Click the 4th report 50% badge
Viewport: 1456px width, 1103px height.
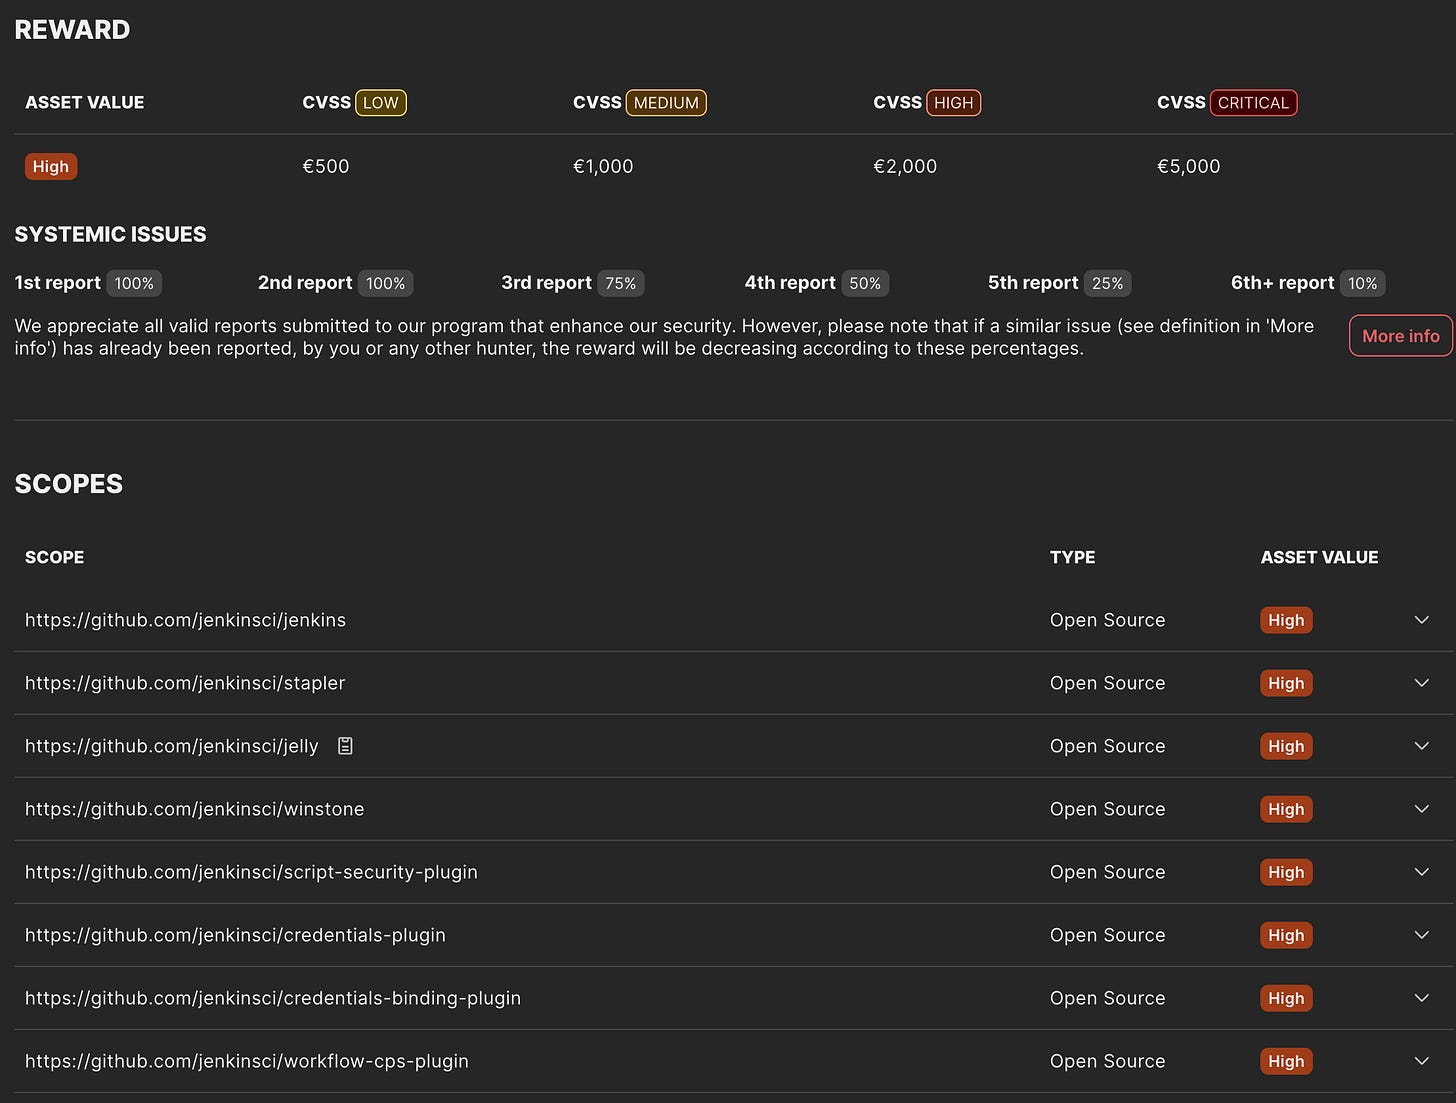point(865,284)
